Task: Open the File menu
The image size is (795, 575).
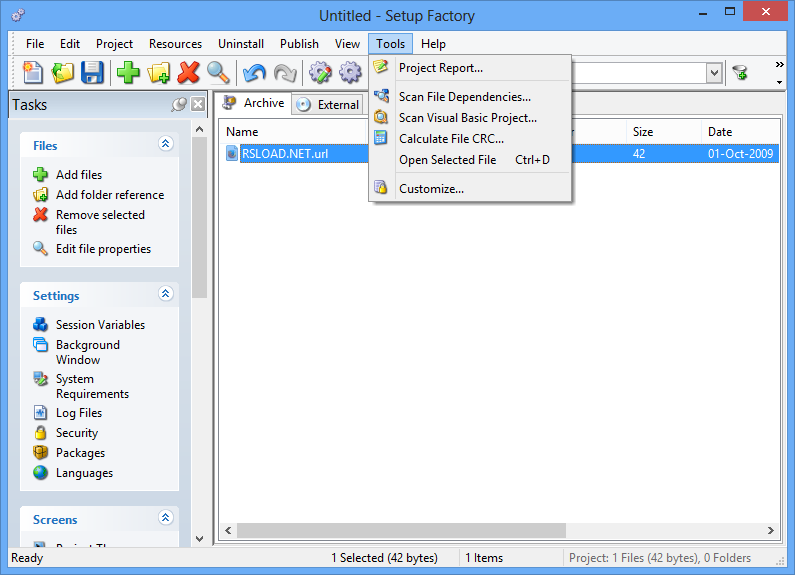Action: pos(35,44)
